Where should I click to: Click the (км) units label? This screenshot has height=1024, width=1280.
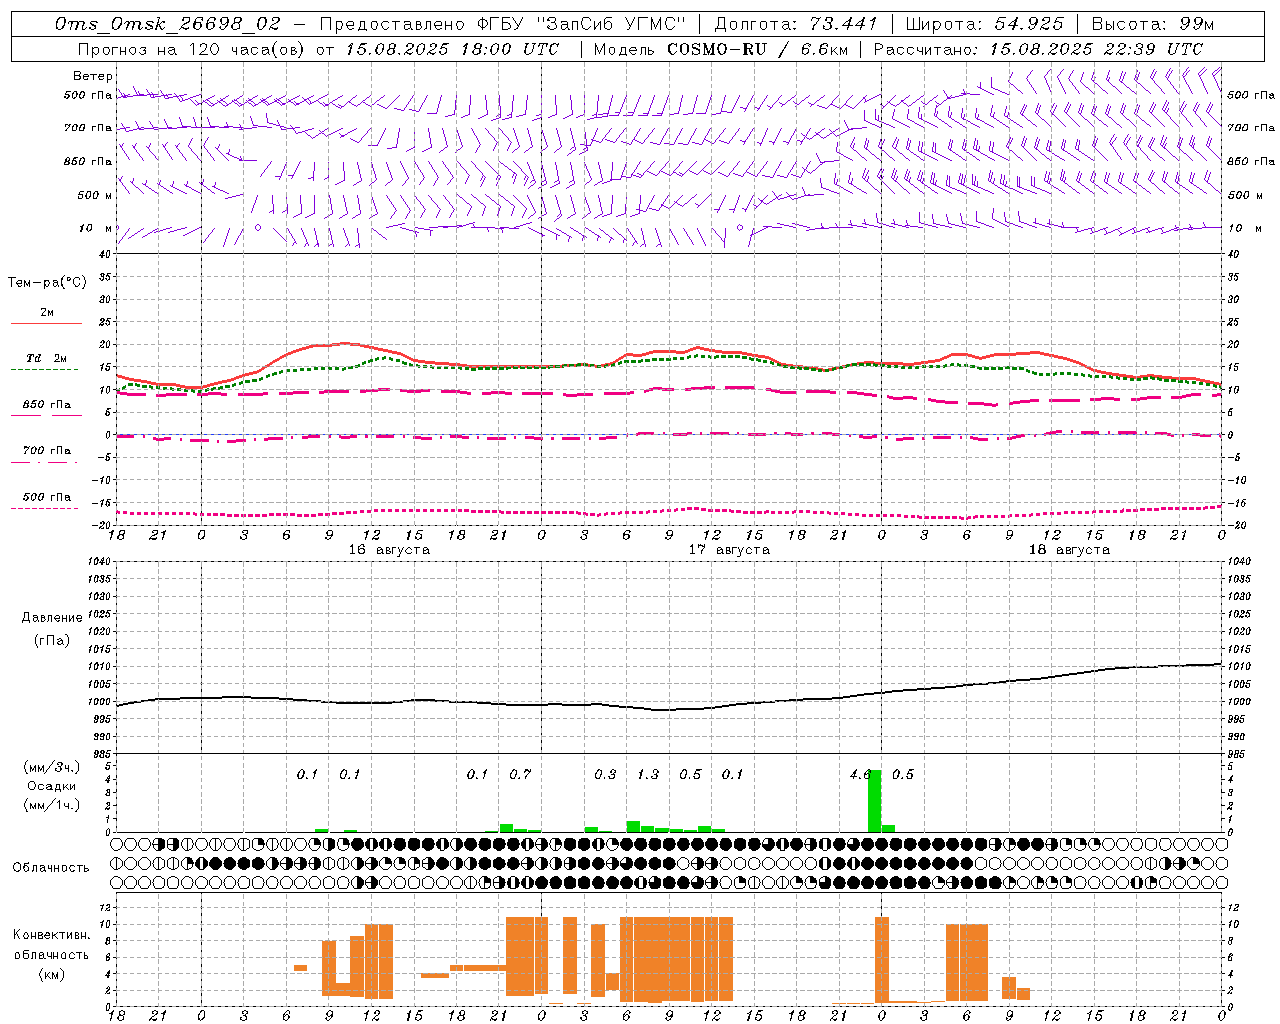(52, 974)
